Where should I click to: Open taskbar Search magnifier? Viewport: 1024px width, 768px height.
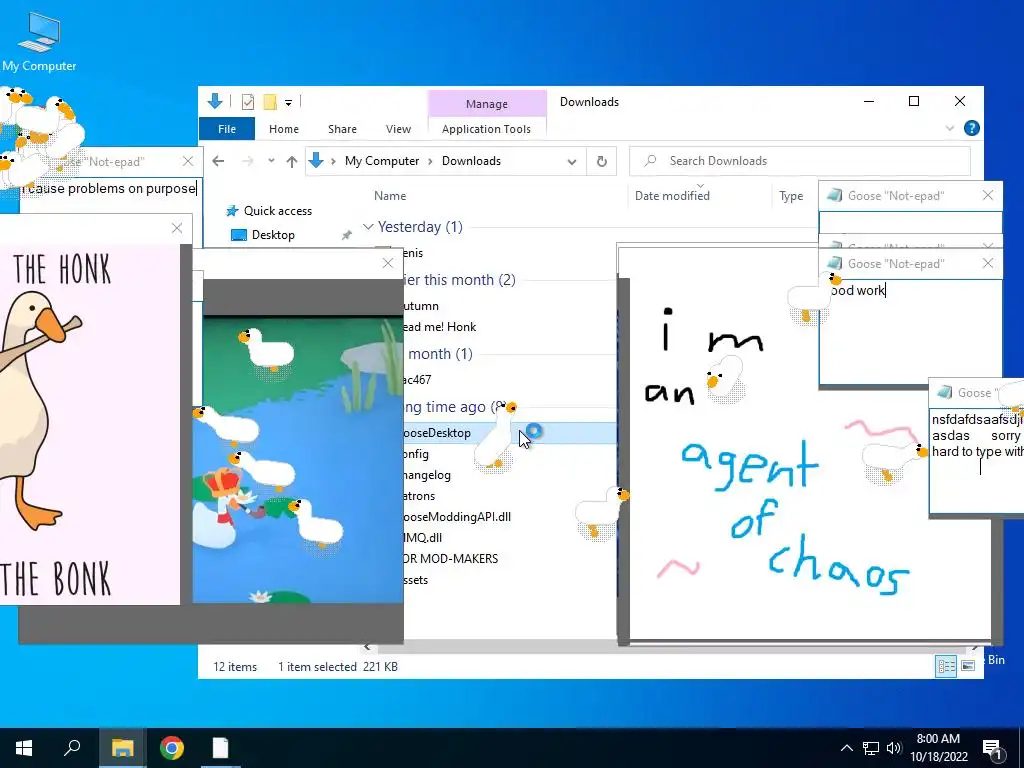[x=72, y=748]
